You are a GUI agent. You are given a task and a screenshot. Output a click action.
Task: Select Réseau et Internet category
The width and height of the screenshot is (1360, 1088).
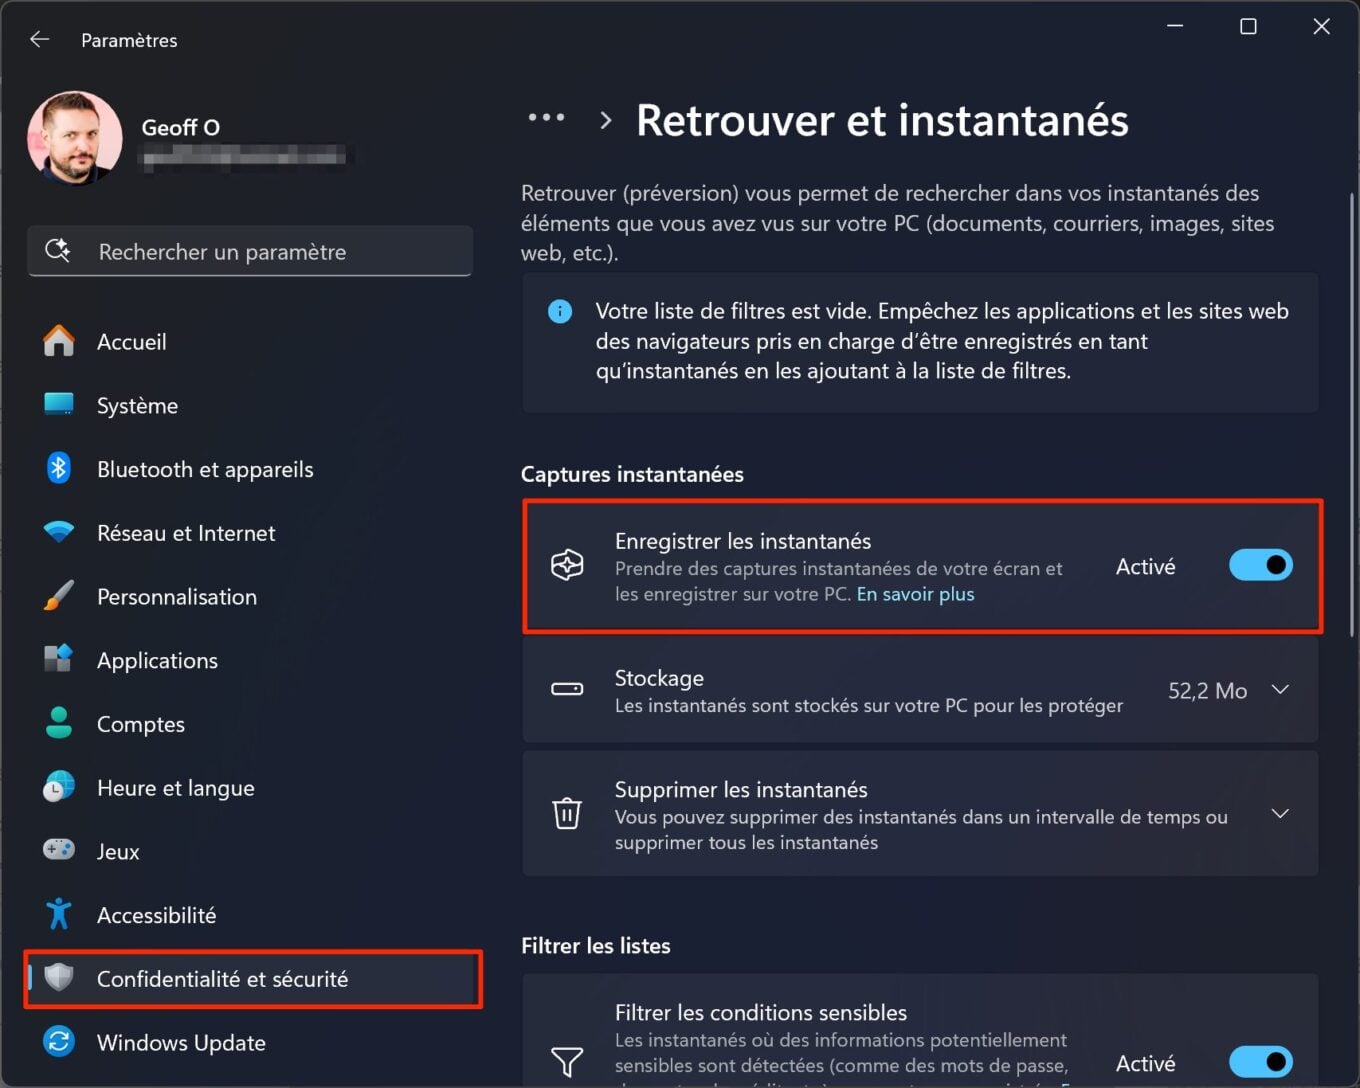pyautogui.click(x=186, y=533)
